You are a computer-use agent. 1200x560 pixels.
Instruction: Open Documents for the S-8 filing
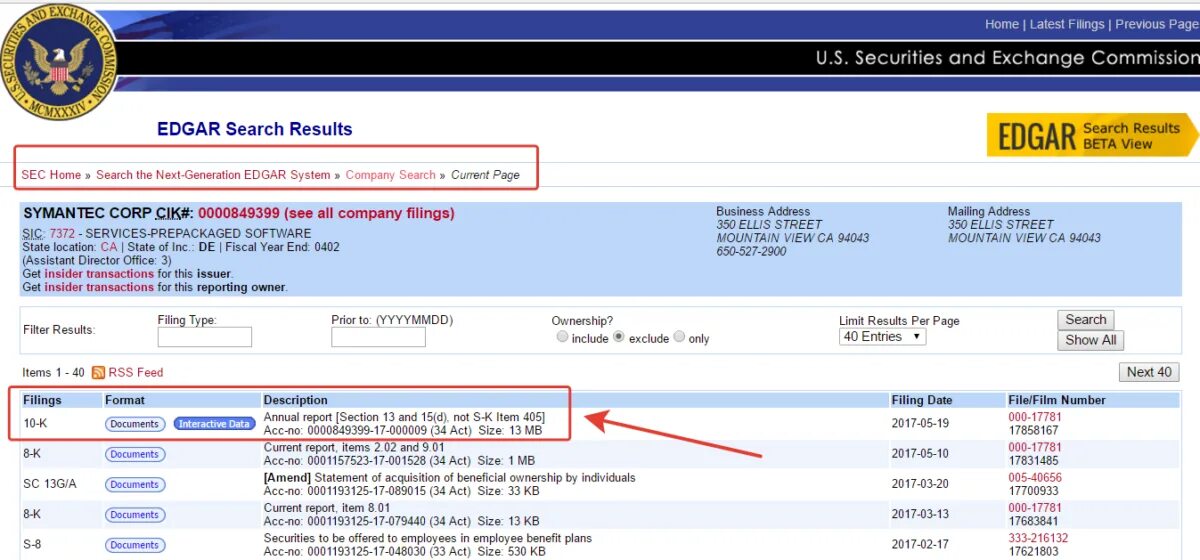tap(135, 545)
